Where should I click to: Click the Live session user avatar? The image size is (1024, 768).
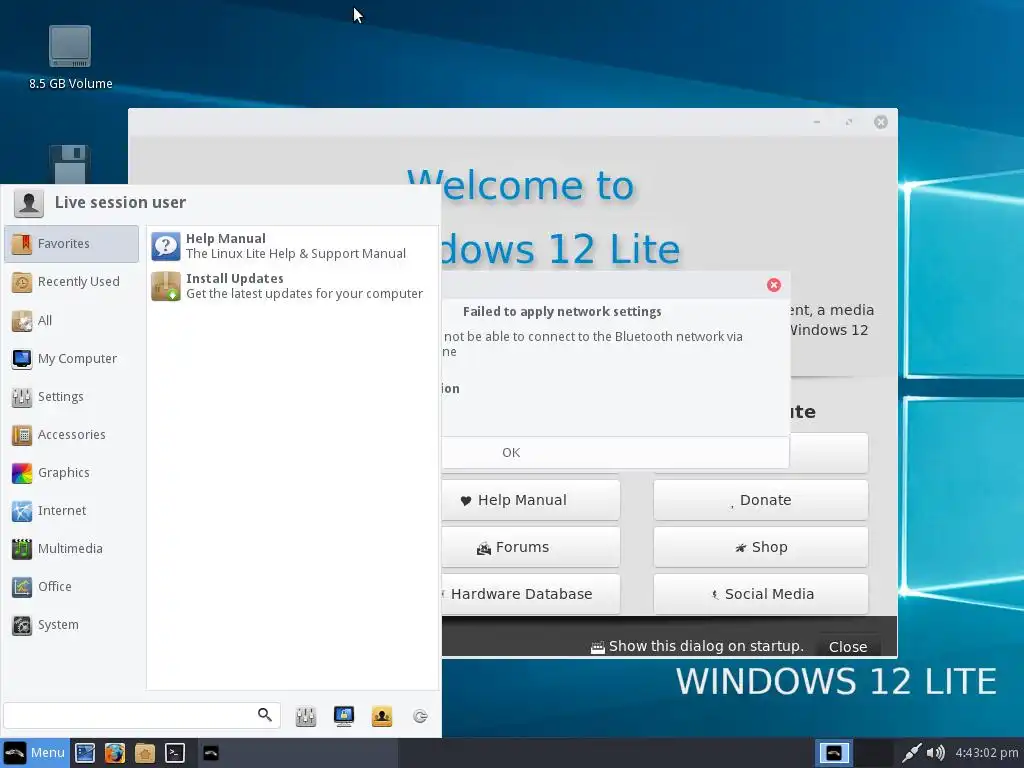pyautogui.click(x=29, y=203)
